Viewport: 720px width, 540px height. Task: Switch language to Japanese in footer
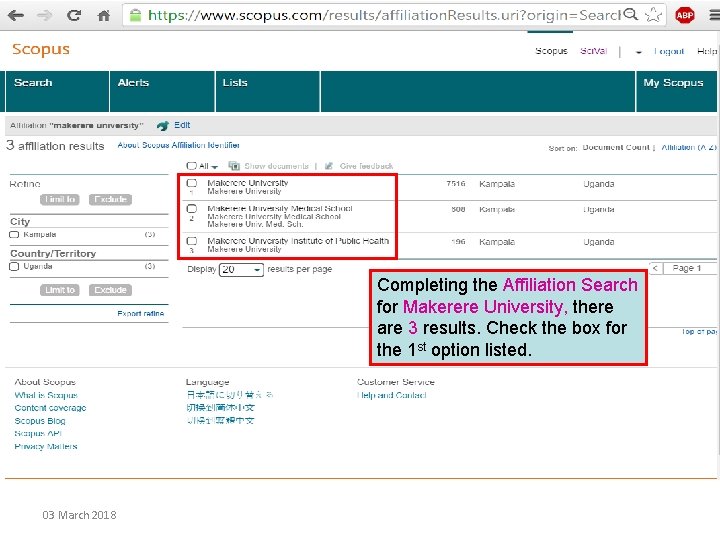pos(230,394)
